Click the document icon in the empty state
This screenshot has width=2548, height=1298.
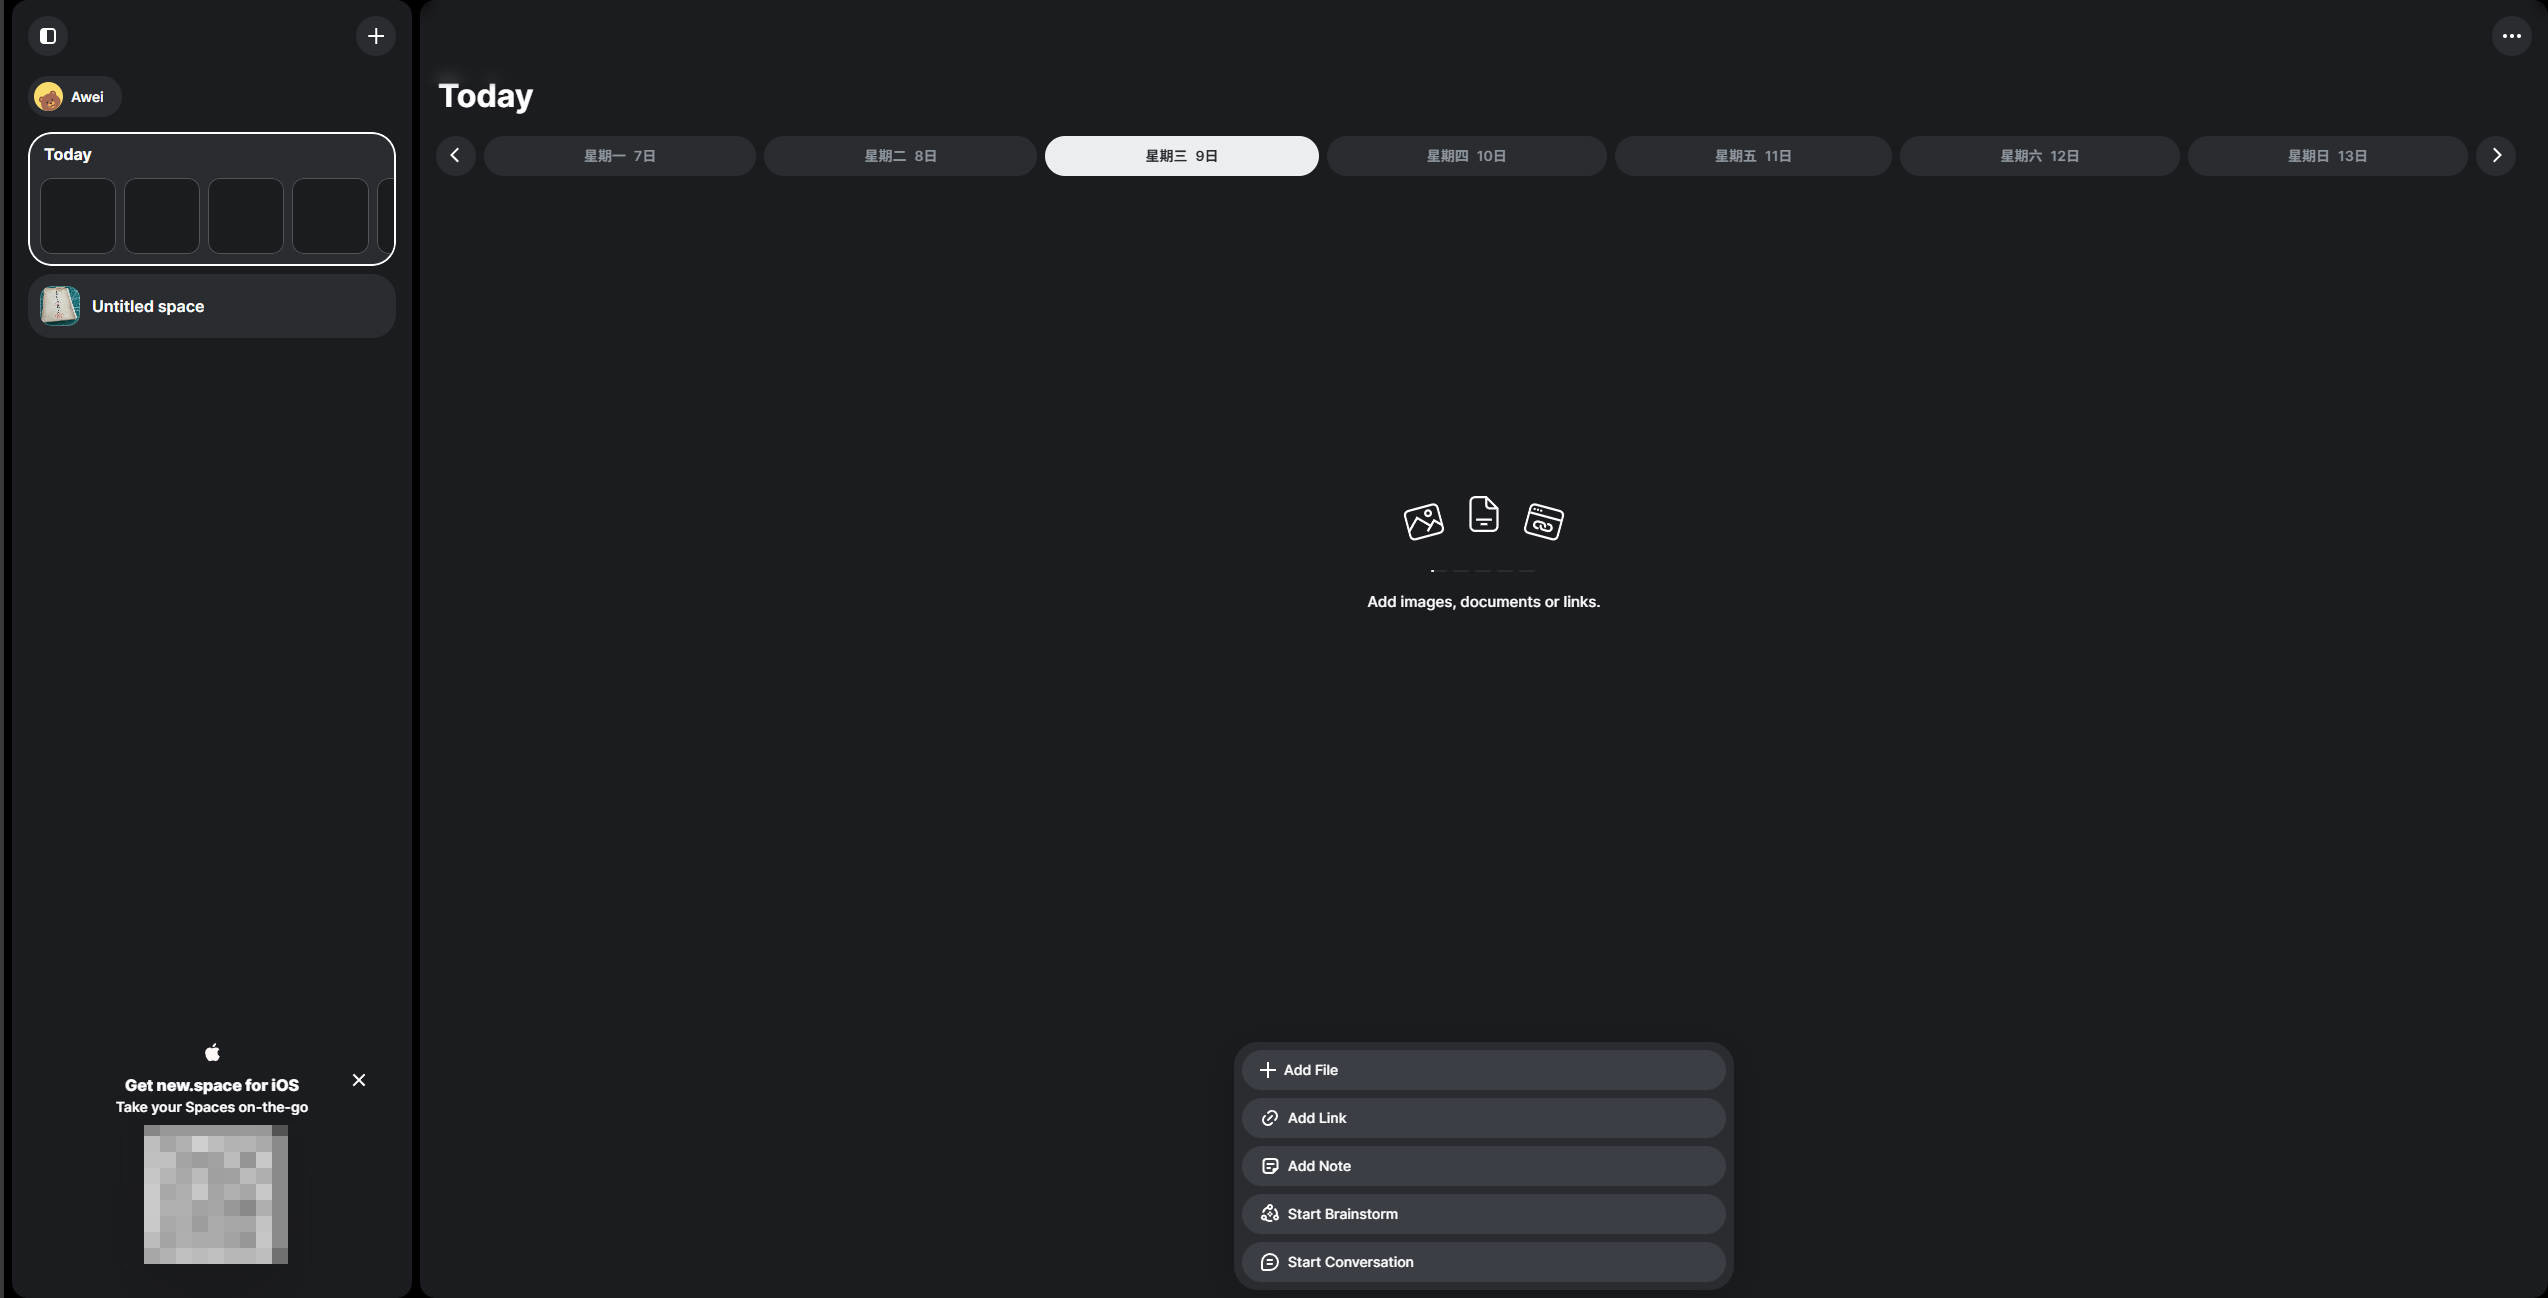click(1484, 514)
